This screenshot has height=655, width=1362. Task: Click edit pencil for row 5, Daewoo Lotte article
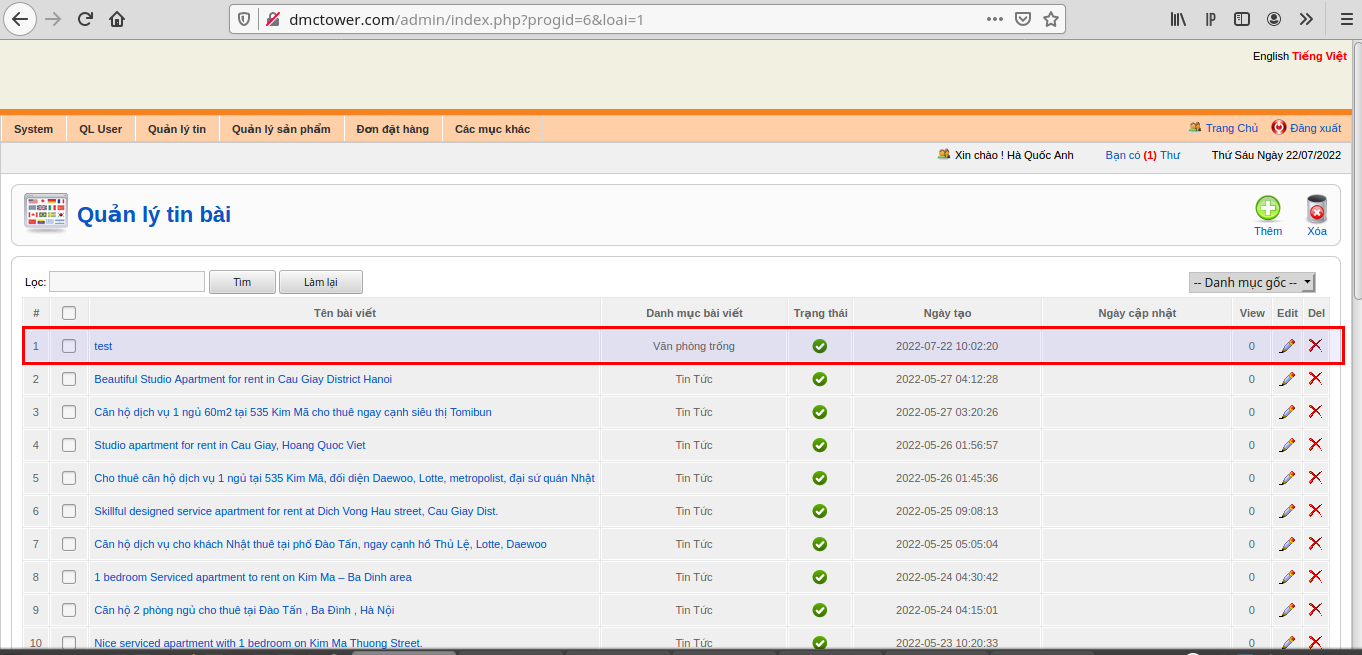click(1287, 478)
